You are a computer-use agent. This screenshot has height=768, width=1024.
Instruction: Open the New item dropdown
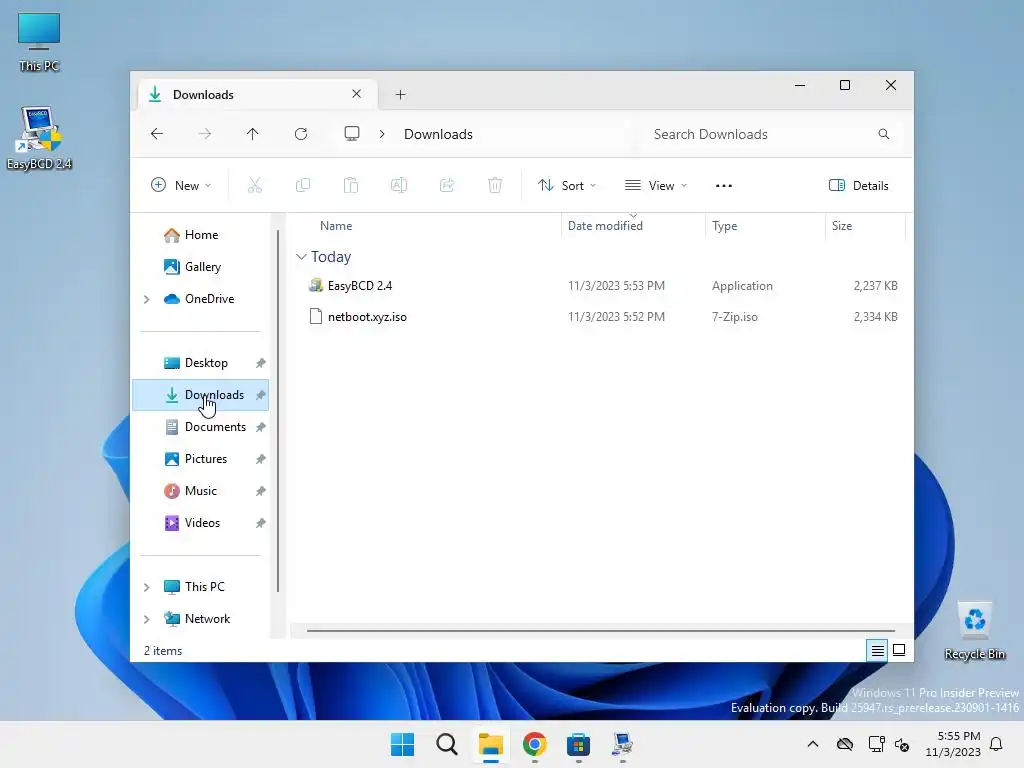tap(181, 185)
